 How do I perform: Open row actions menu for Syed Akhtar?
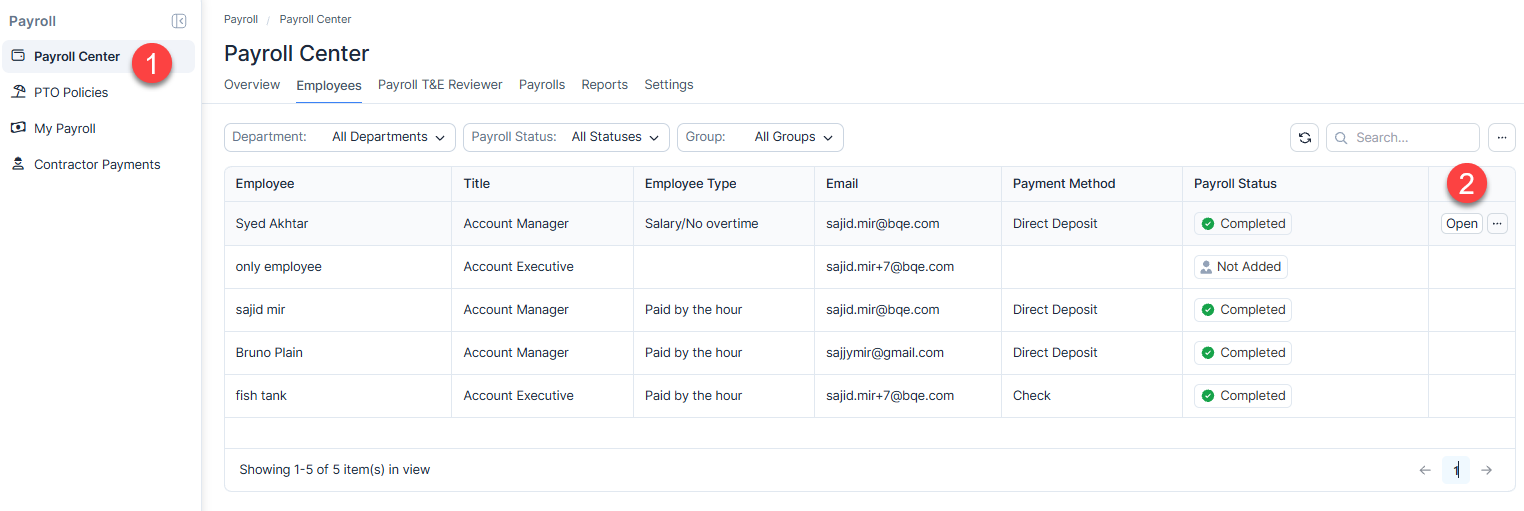(1497, 224)
